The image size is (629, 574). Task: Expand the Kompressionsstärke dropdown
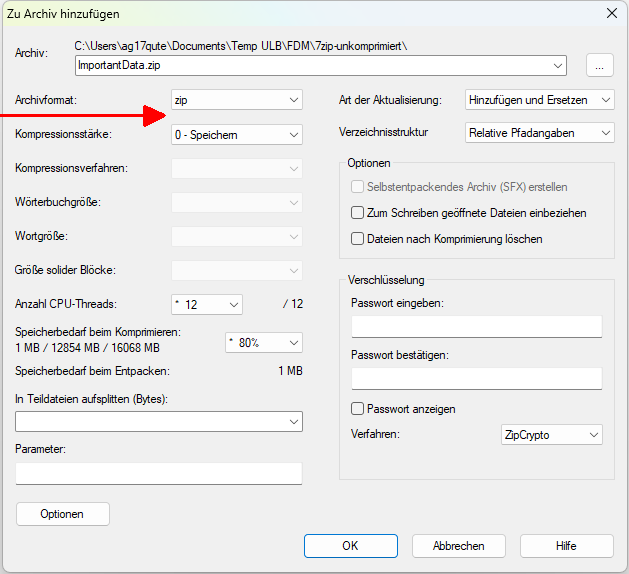(x=236, y=134)
